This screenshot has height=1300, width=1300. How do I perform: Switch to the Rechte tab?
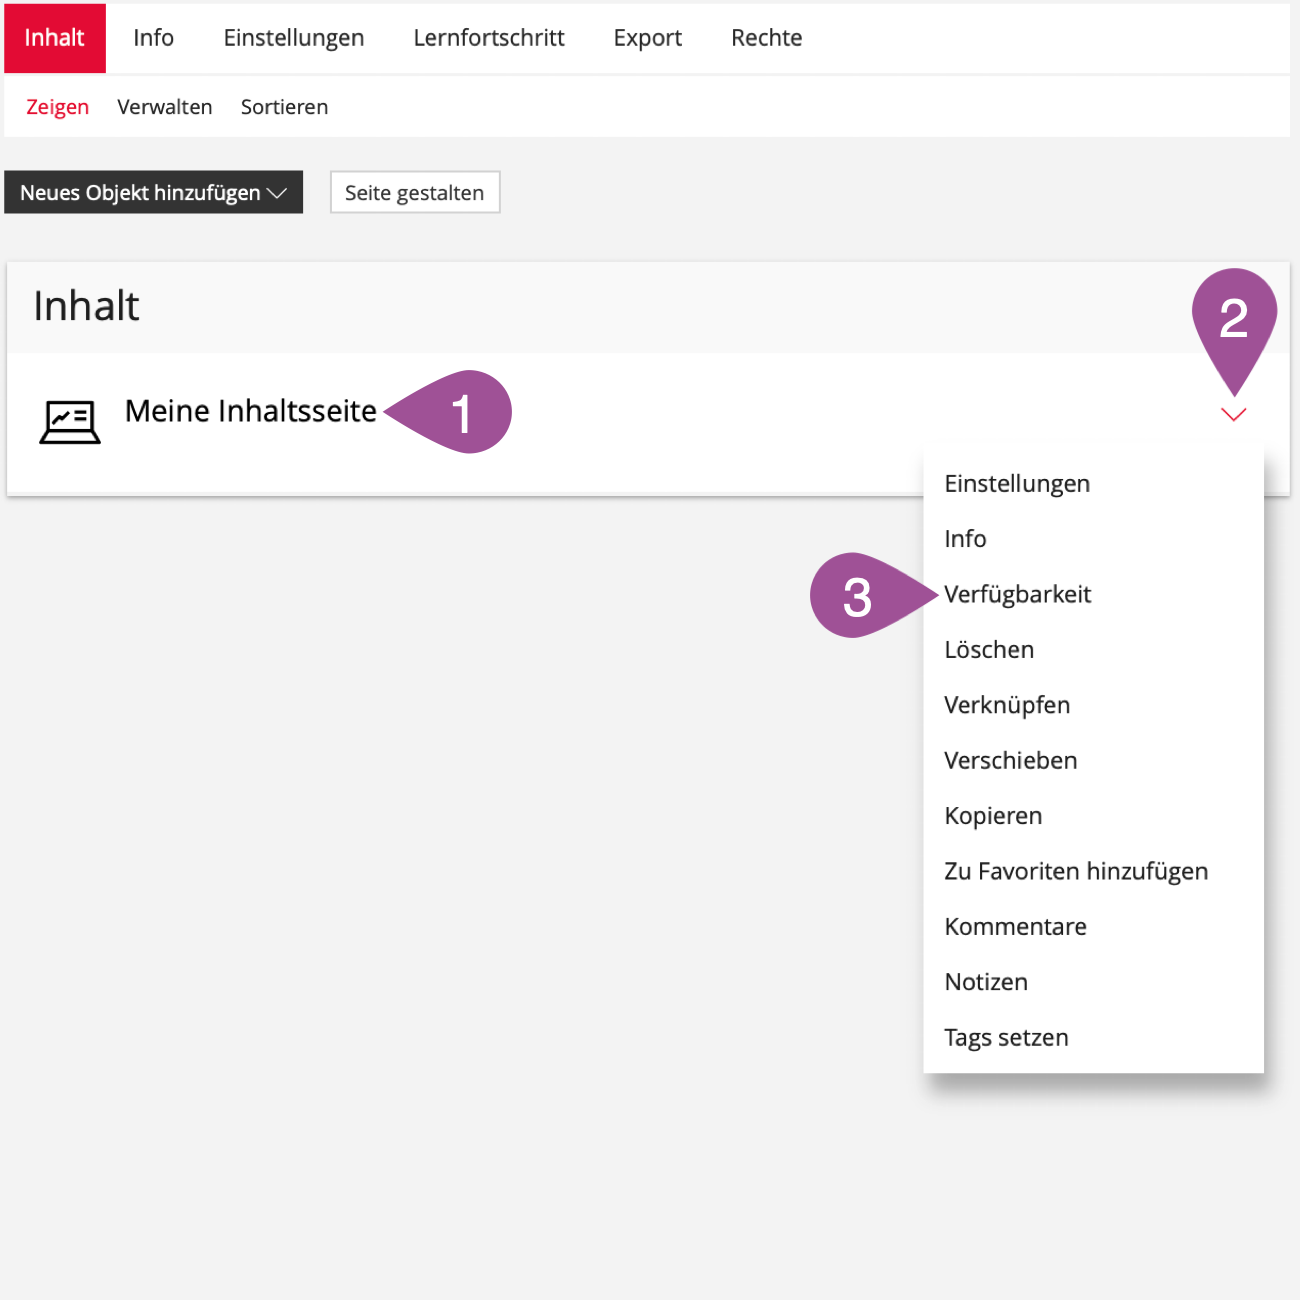pyautogui.click(x=766, y=38)
